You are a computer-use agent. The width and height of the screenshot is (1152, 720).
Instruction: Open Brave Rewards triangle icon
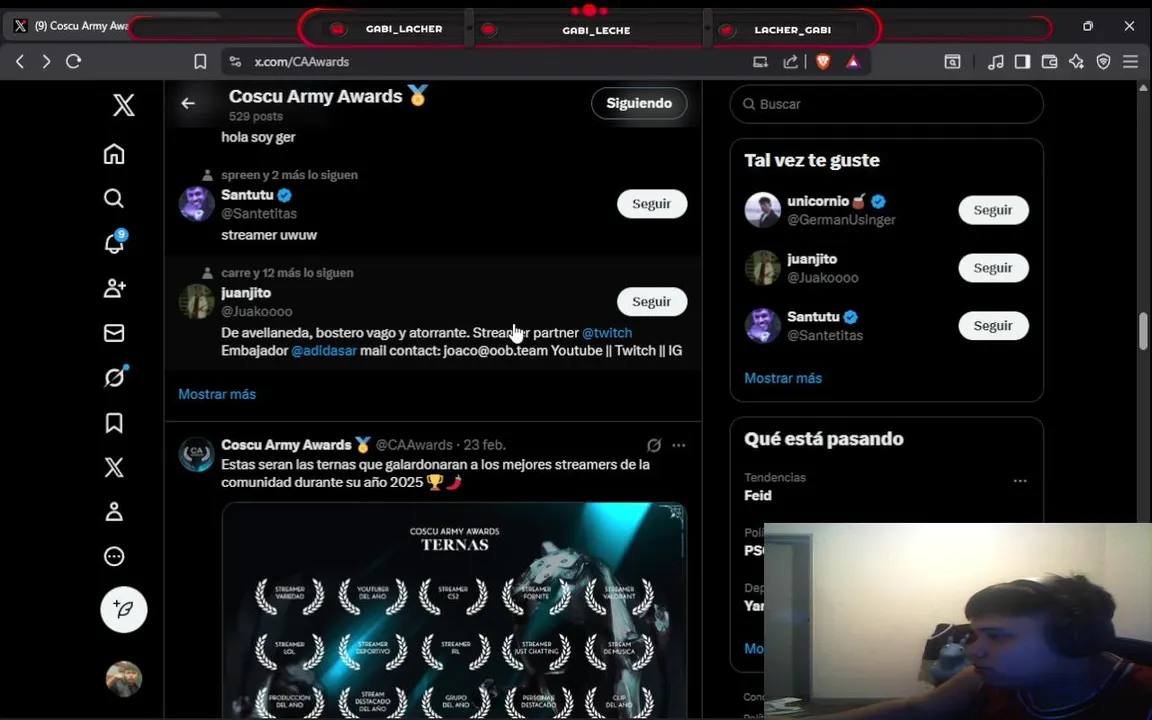click(x=853, y=62)
